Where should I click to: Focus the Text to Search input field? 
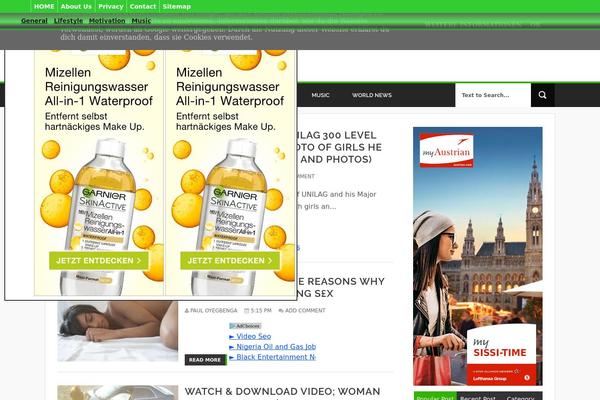pyautogui.click(x=493, y=95)
